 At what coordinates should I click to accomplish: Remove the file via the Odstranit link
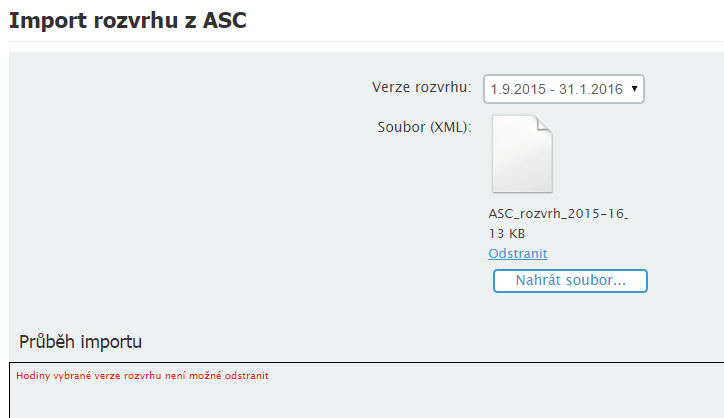pos(518,254)
